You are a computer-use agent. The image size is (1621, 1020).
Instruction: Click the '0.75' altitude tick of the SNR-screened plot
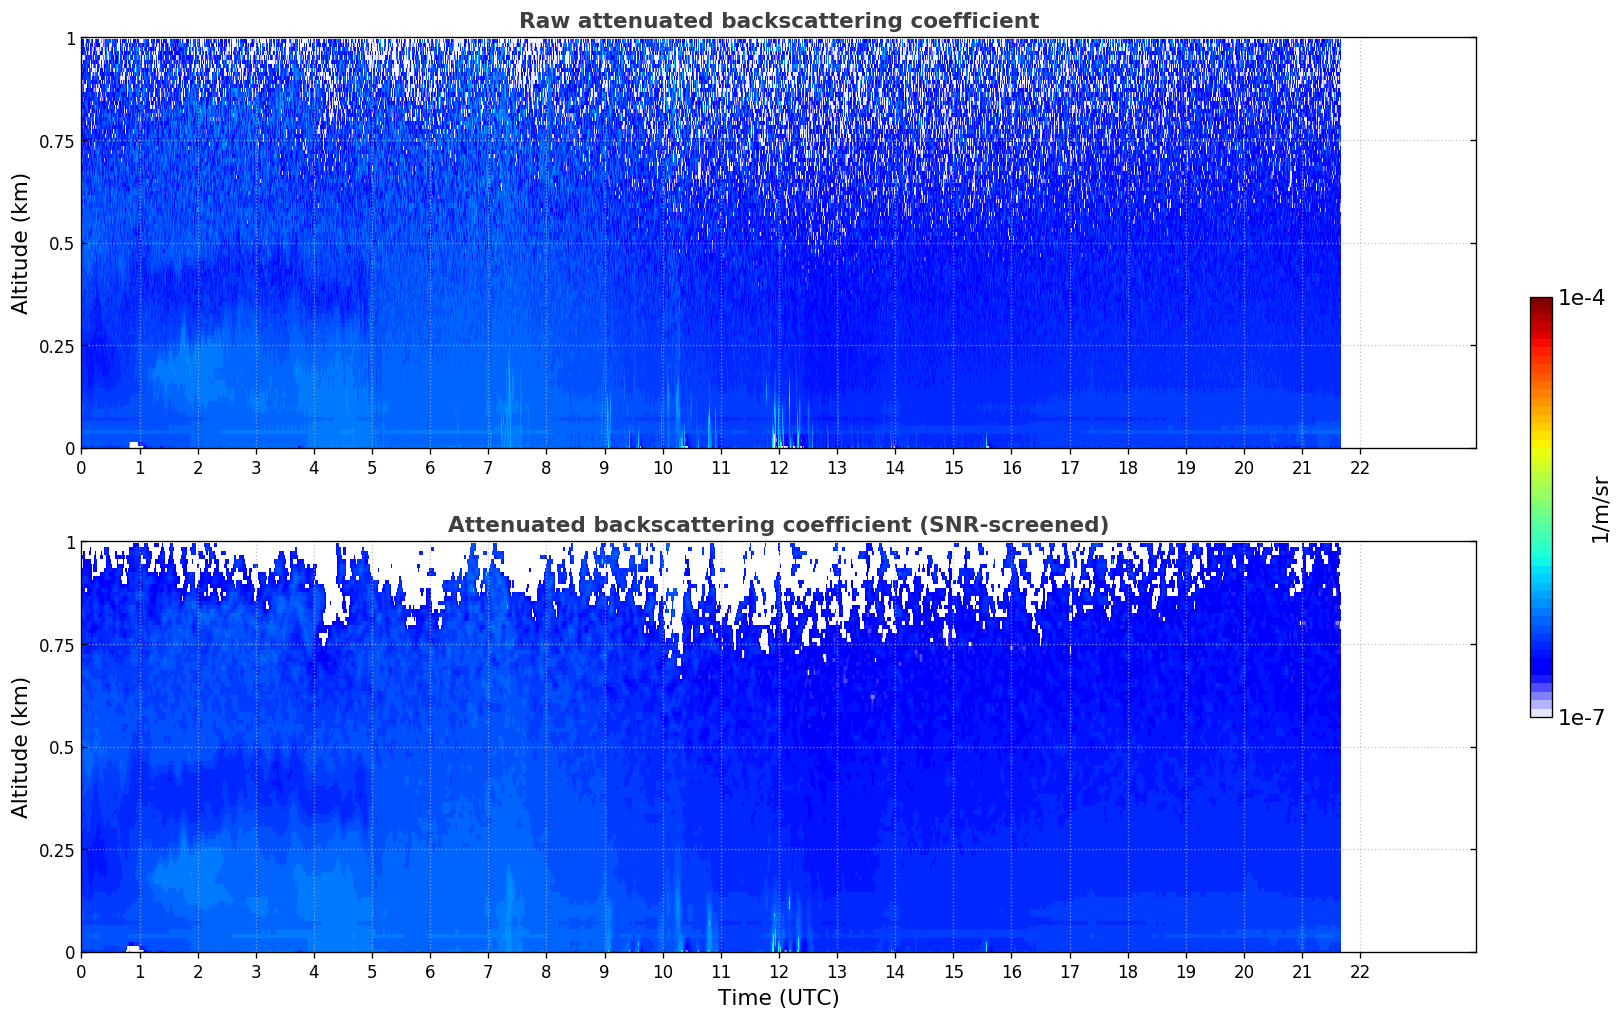click(x=57, y=645)
